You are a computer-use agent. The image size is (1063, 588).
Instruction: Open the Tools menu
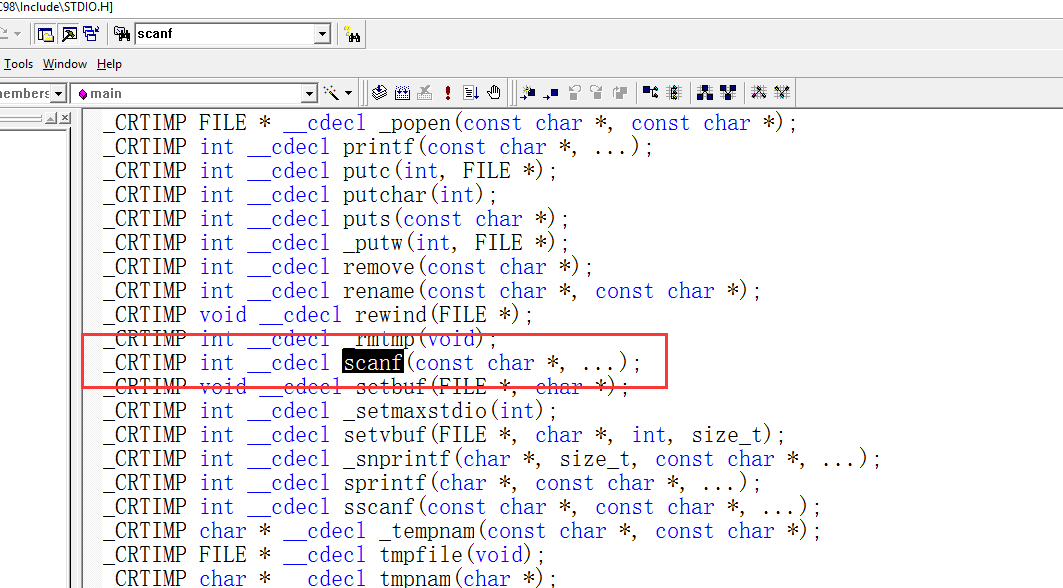pos(19,64)
